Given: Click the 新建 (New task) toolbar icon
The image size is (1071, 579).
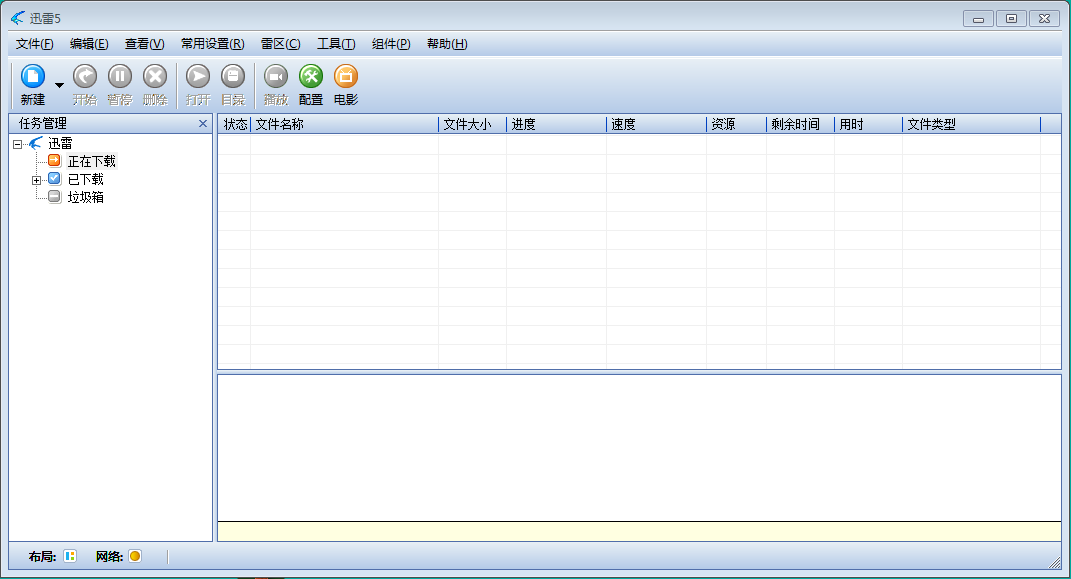Looking at the screenshot, I should (33, 77).
